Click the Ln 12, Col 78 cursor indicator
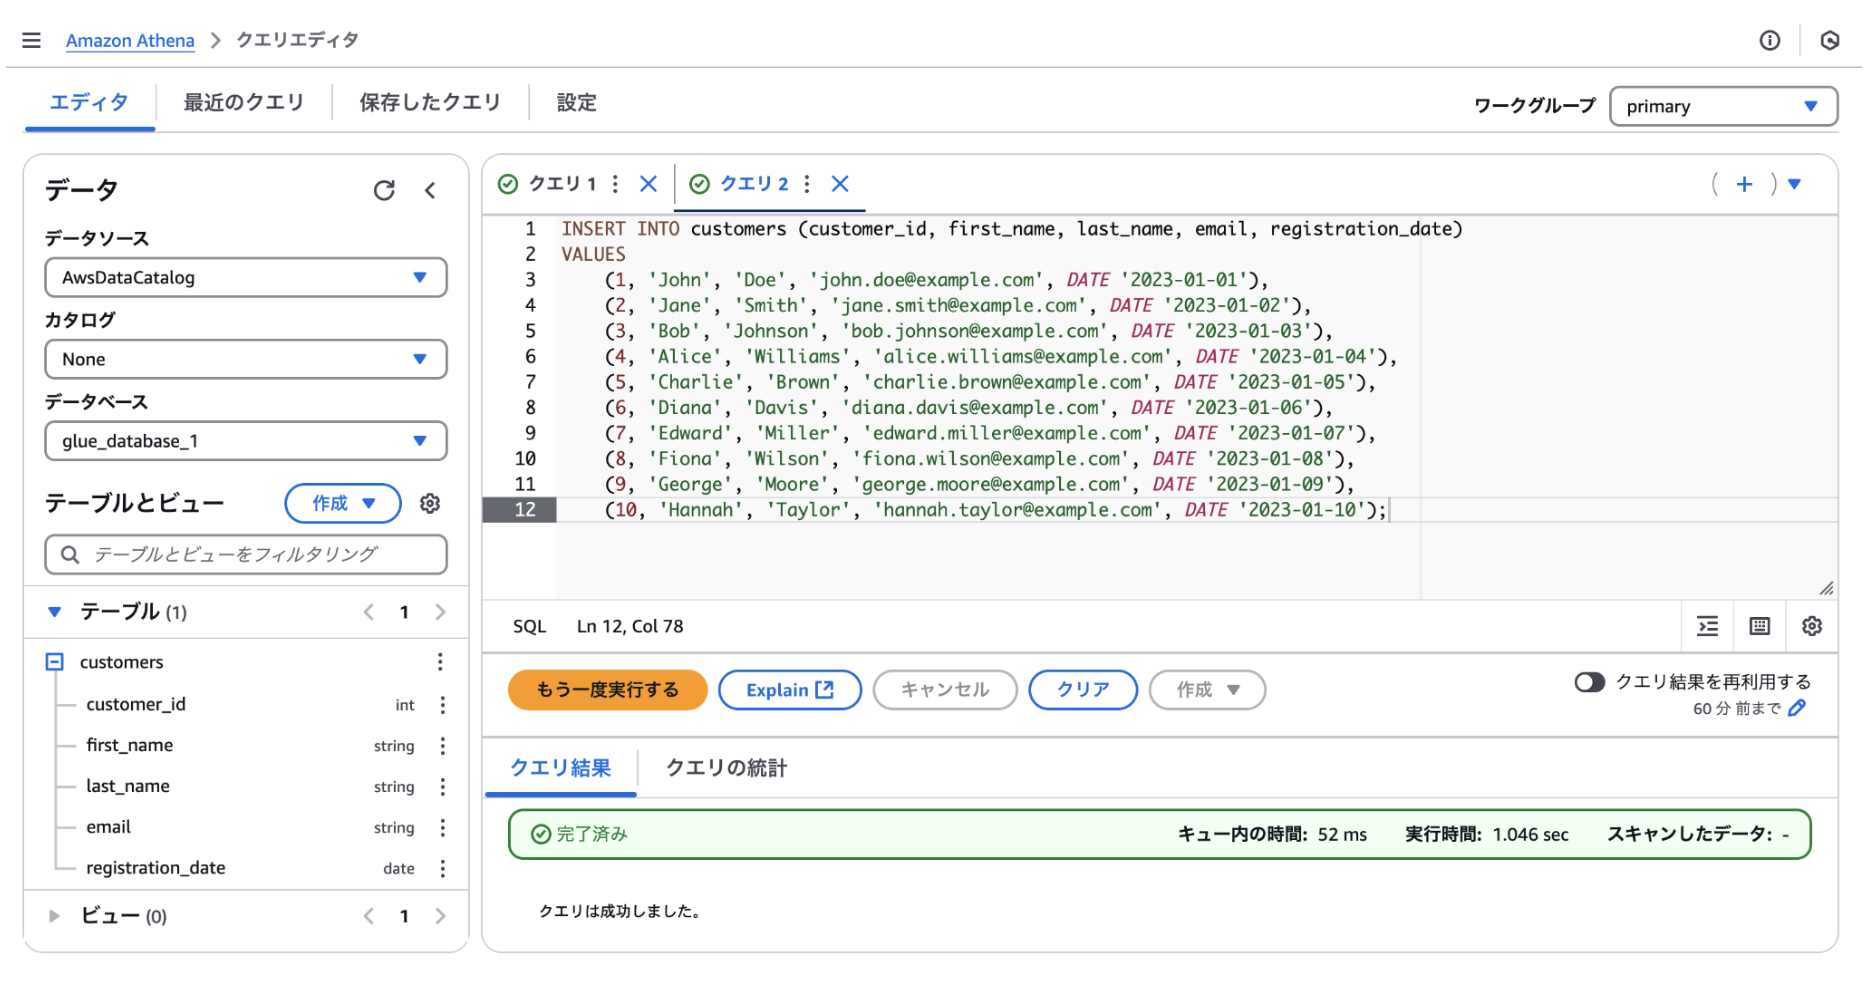1872x990 pixels. [x=630, y=626]
